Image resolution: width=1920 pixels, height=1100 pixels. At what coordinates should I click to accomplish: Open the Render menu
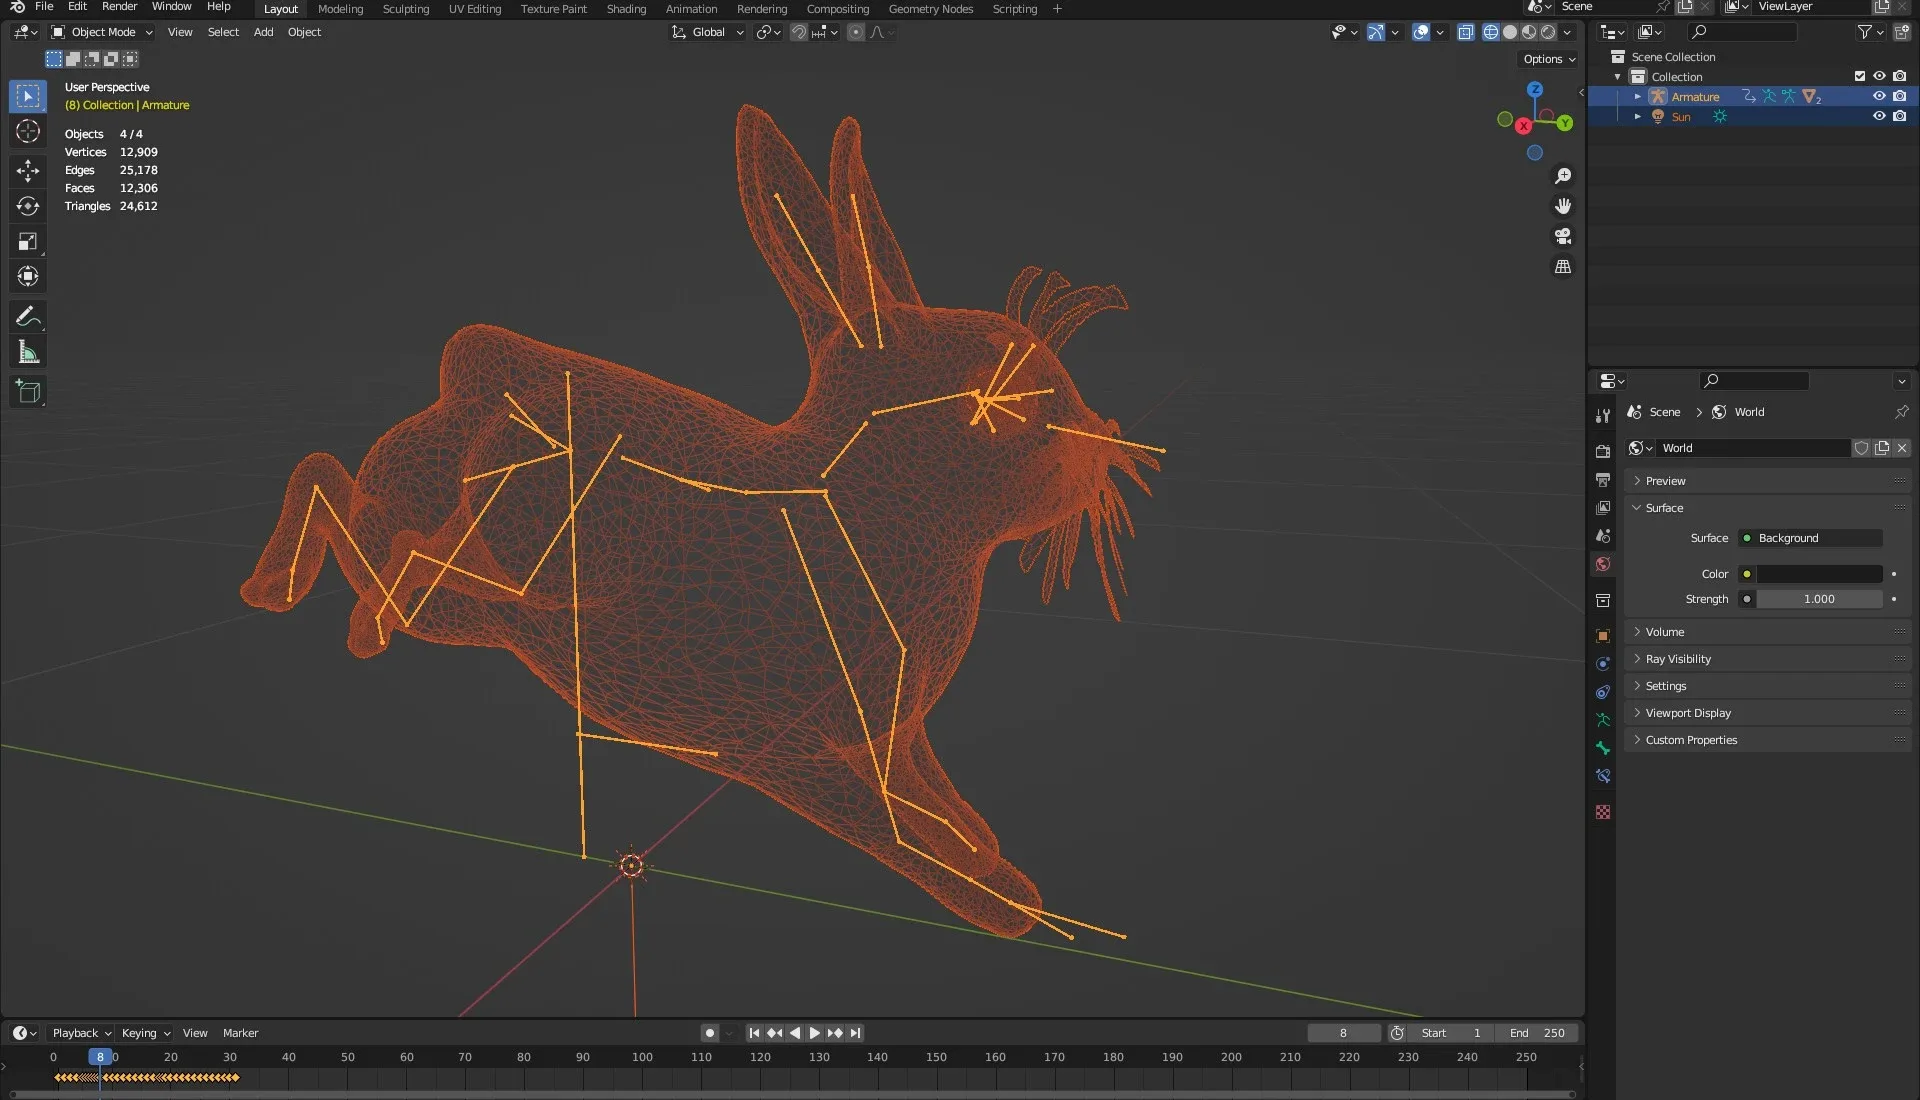(x=119, y=6)
